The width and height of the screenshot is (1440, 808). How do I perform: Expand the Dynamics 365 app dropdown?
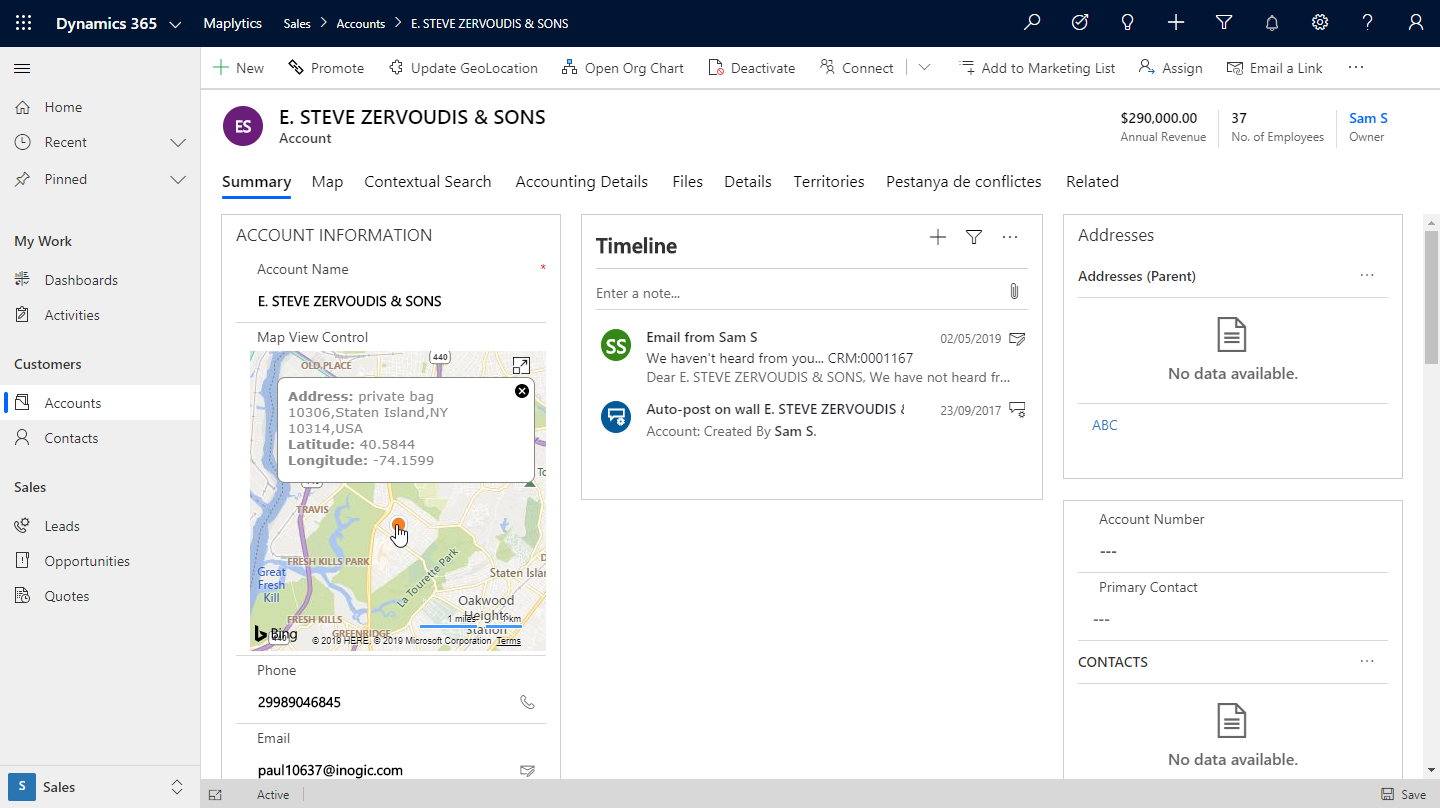pos(176,24)
